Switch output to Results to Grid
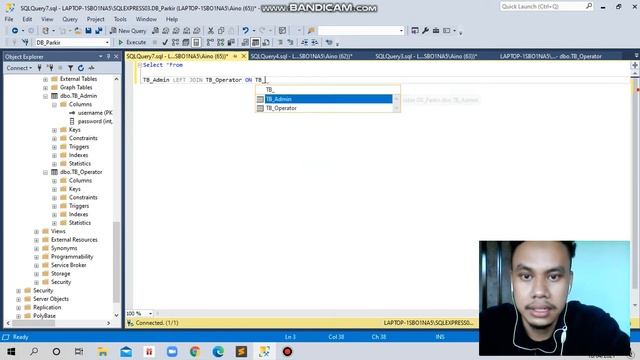 click(x=255, y=42)
